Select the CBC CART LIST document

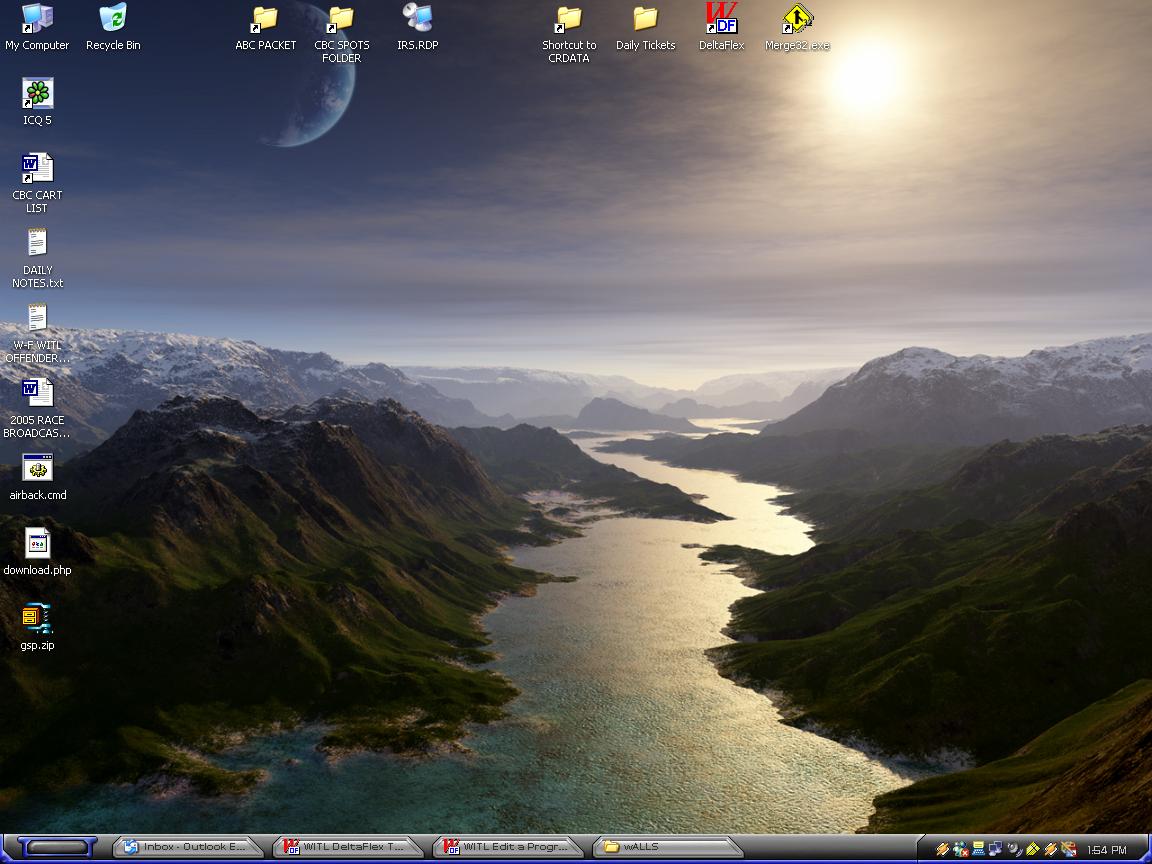37,169
